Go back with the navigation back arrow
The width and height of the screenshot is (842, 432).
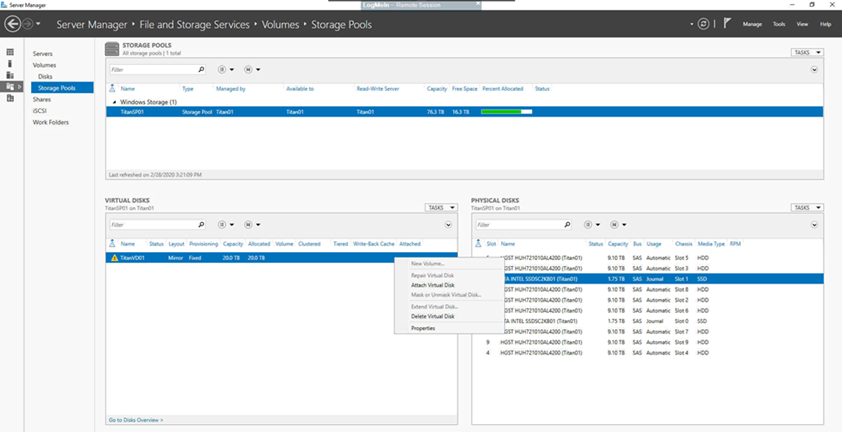tap(12, 24)
